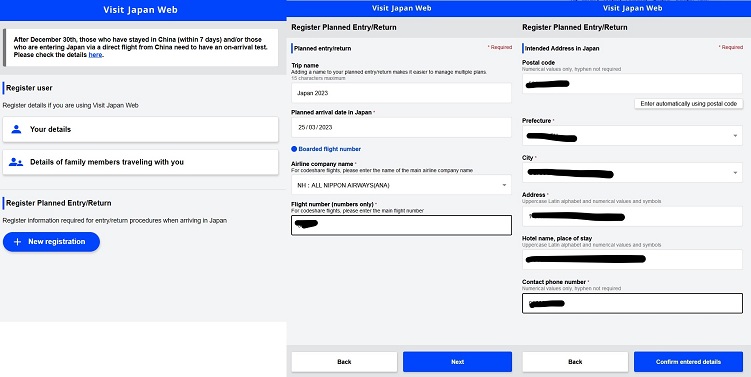751x377 pixels.
Task: Expand the City dropdown arrow
Action: tap(735, 173)
